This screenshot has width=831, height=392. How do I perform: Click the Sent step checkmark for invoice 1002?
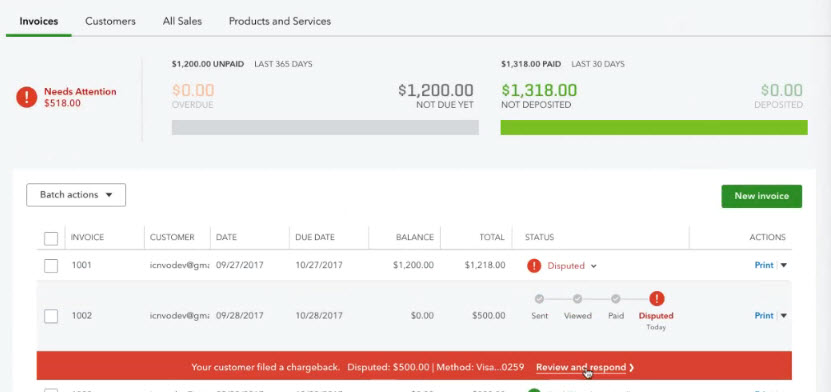[539, 299]
